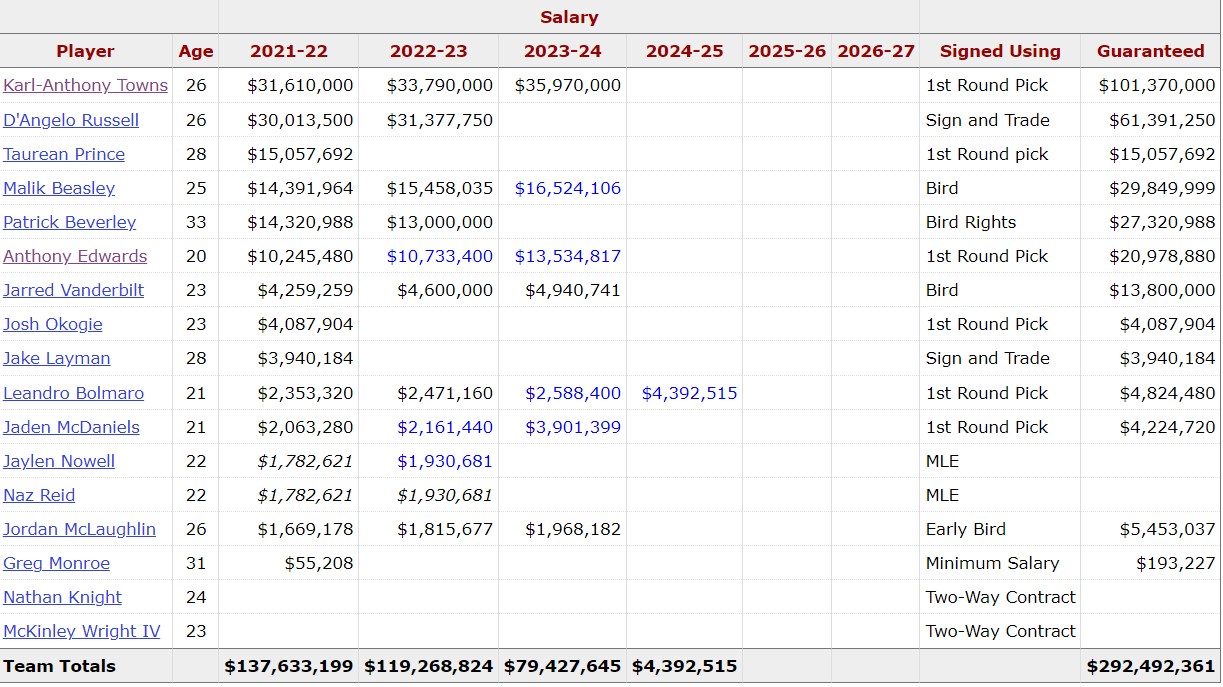Click Bolmaro's $4,392,515 2024-25 salary

coord(690,393)
